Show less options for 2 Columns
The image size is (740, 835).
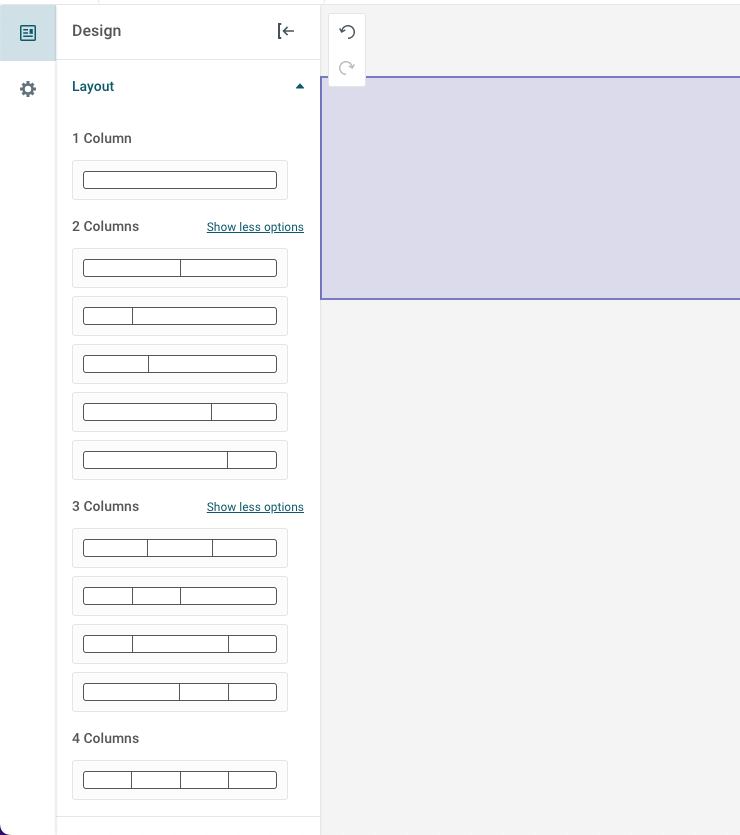[x=255, y=227]
